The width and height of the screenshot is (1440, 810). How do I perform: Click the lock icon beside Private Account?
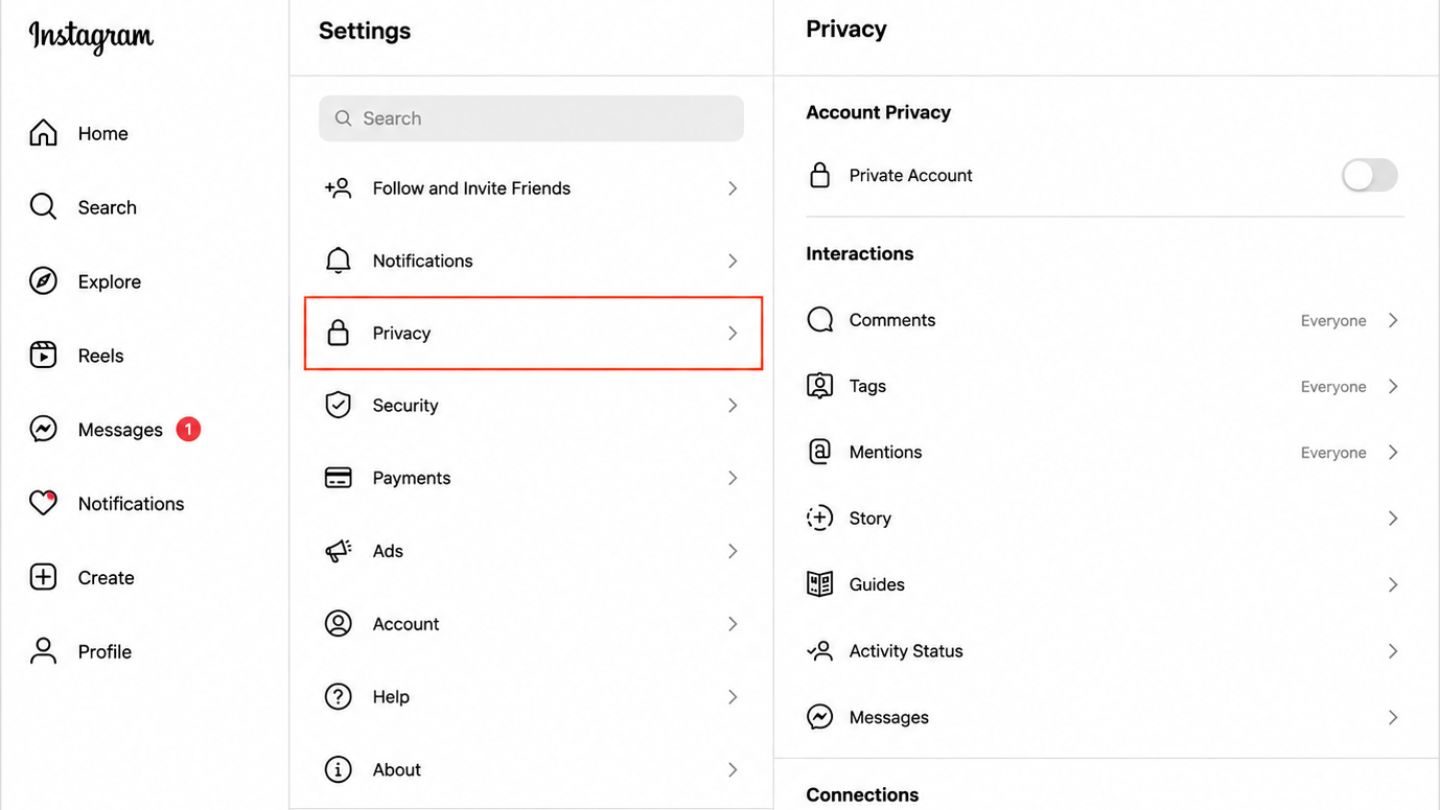820,175
